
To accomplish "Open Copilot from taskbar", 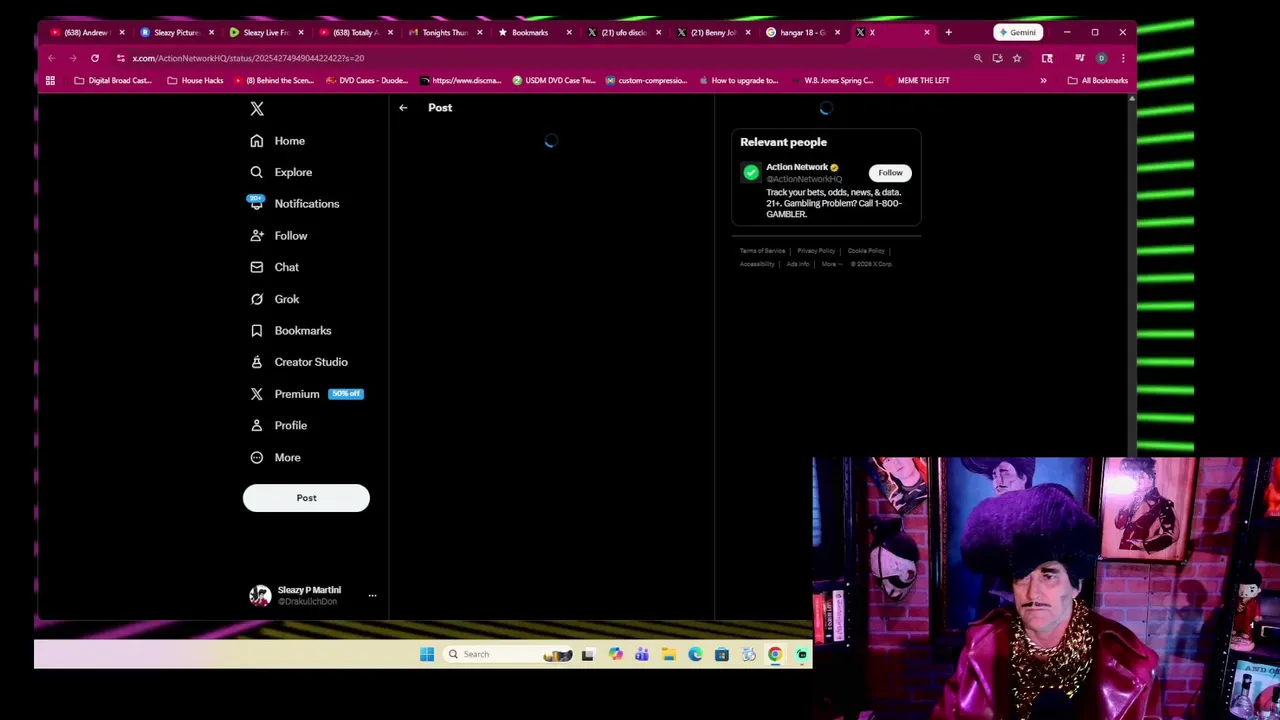I will point(615,655).
